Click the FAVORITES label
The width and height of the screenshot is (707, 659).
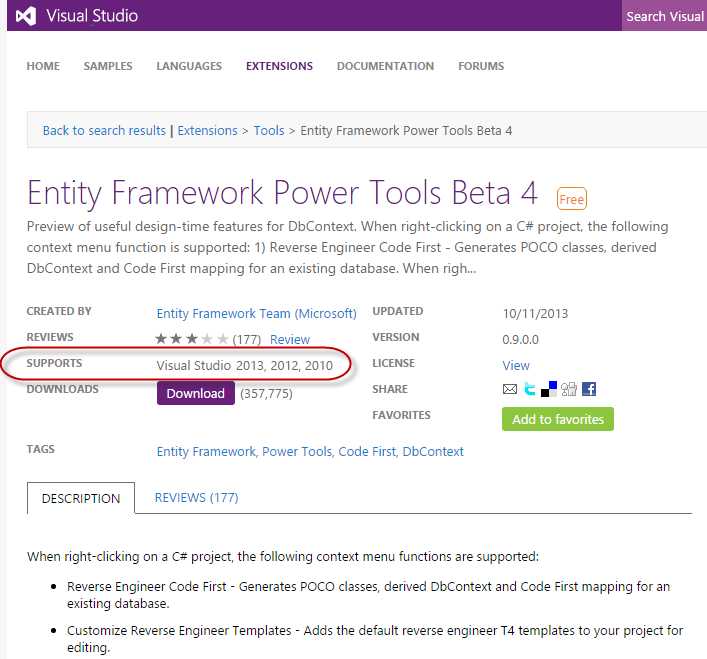point(401,415)
